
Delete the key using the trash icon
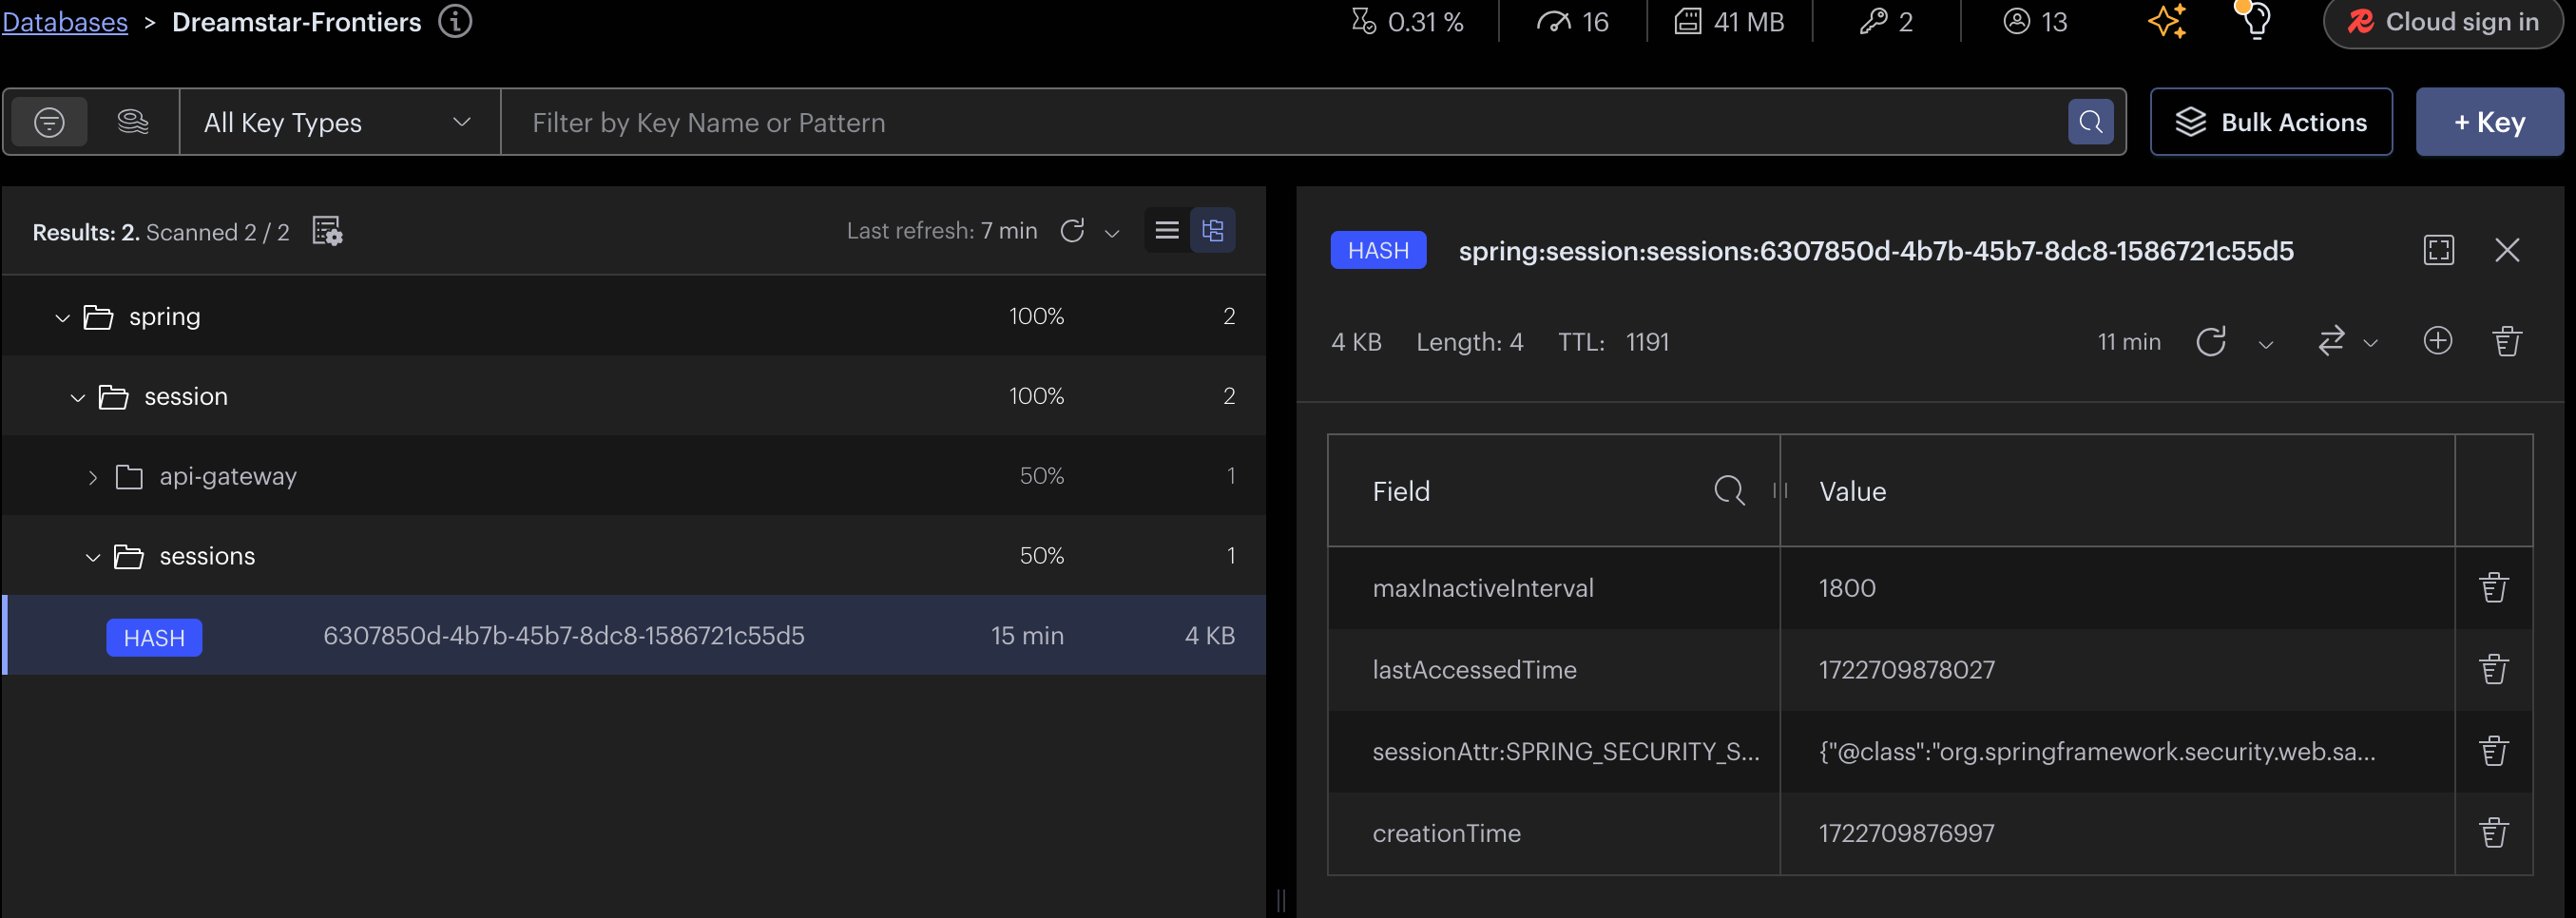click(2508, 341)
